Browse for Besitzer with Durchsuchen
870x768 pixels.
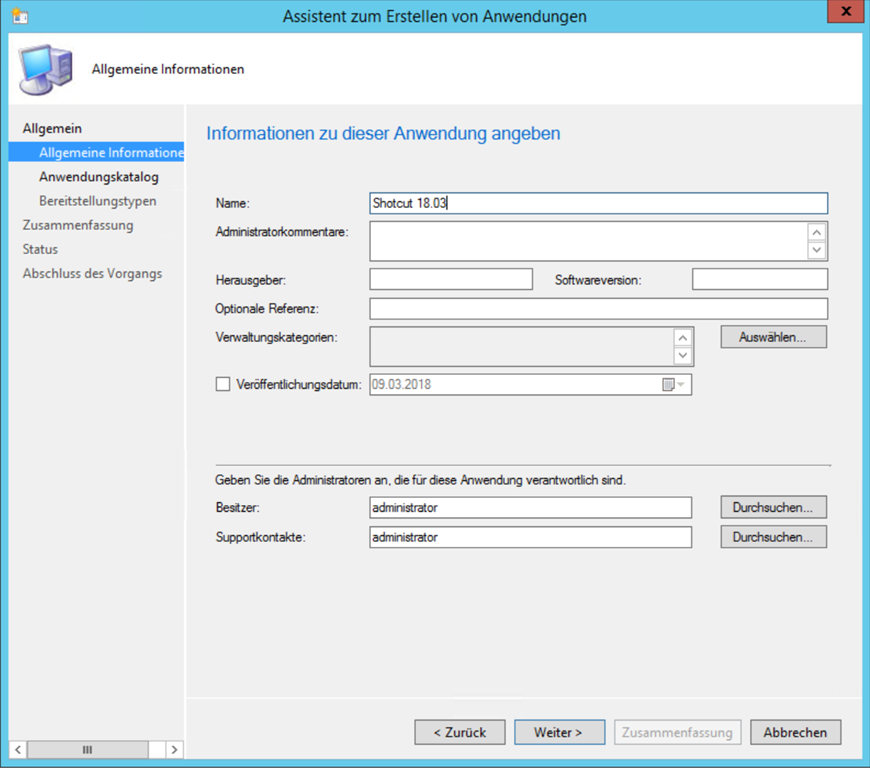(773, 508)
